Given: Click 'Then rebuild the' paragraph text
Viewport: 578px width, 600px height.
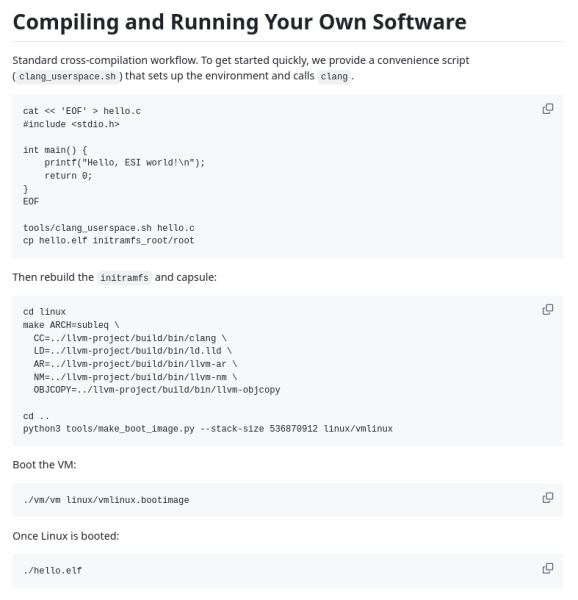Looking at the screenshot, I should (x=53, y=277).
